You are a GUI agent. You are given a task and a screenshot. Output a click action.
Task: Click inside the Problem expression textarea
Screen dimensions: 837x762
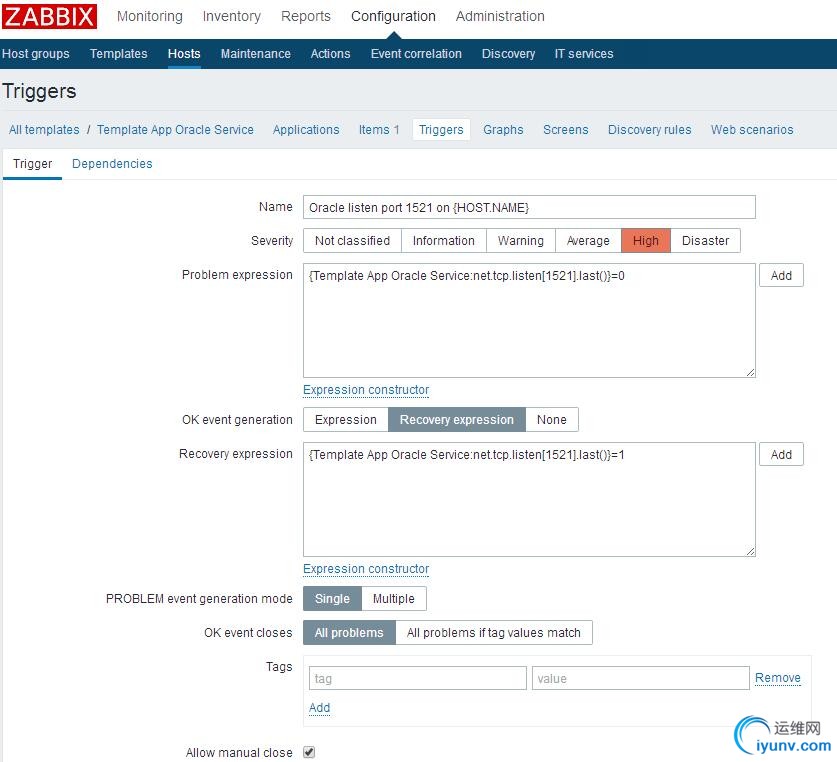pyautogui.click(x=529, y=320)
